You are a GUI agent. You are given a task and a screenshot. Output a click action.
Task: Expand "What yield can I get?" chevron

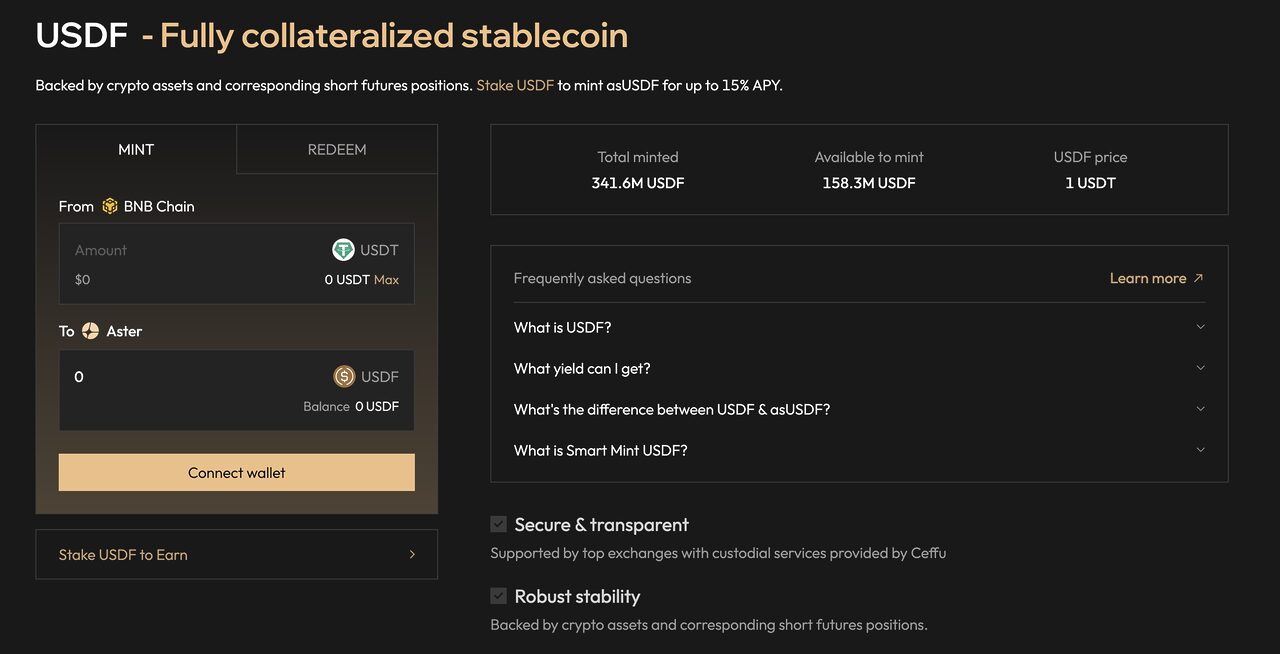(1200, 368)
